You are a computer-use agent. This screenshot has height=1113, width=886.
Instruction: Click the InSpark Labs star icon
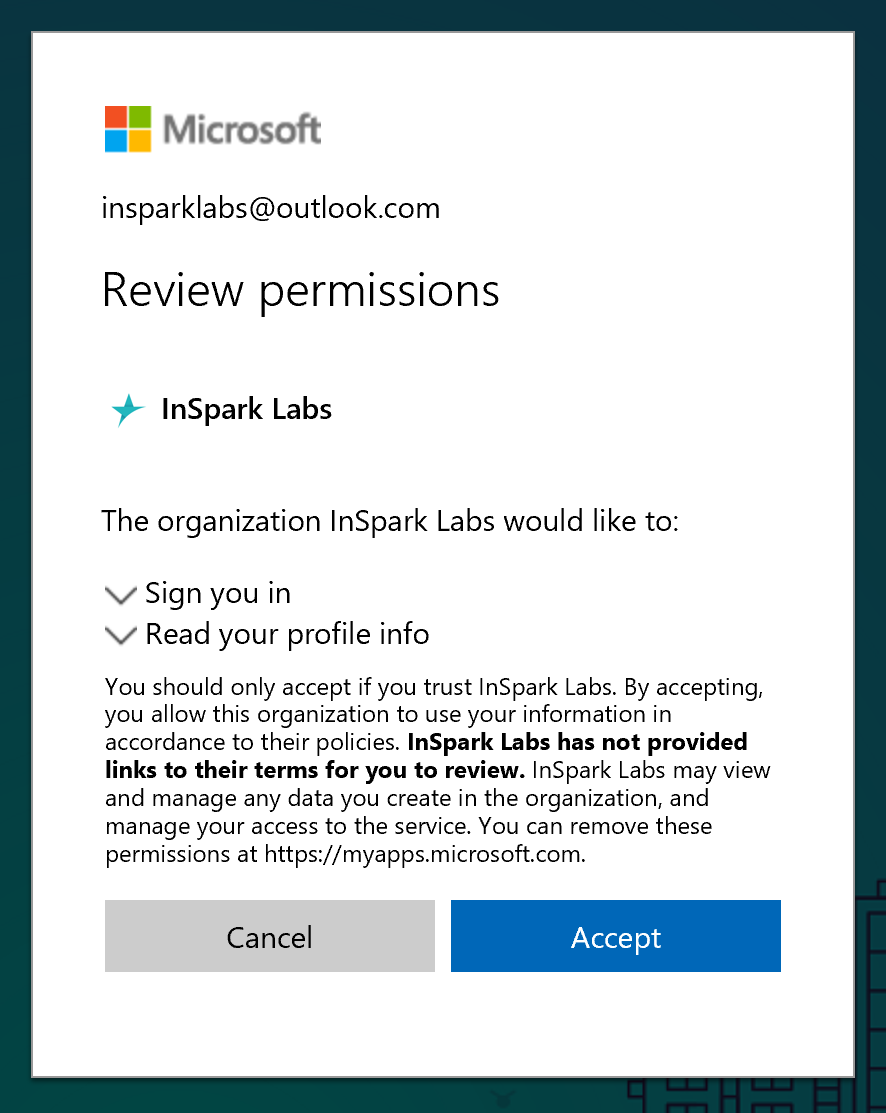tap(127, 410)
